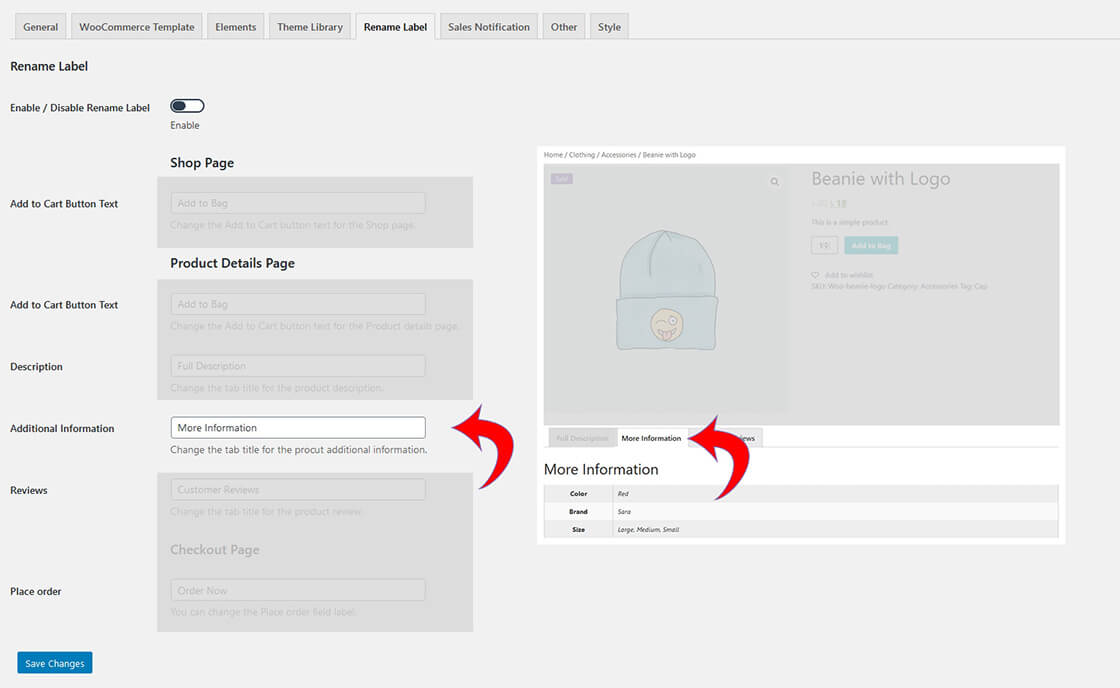This screenshot has width=1120, height=688.
Task: Open the Elements tab
Action: click(236, 26)
